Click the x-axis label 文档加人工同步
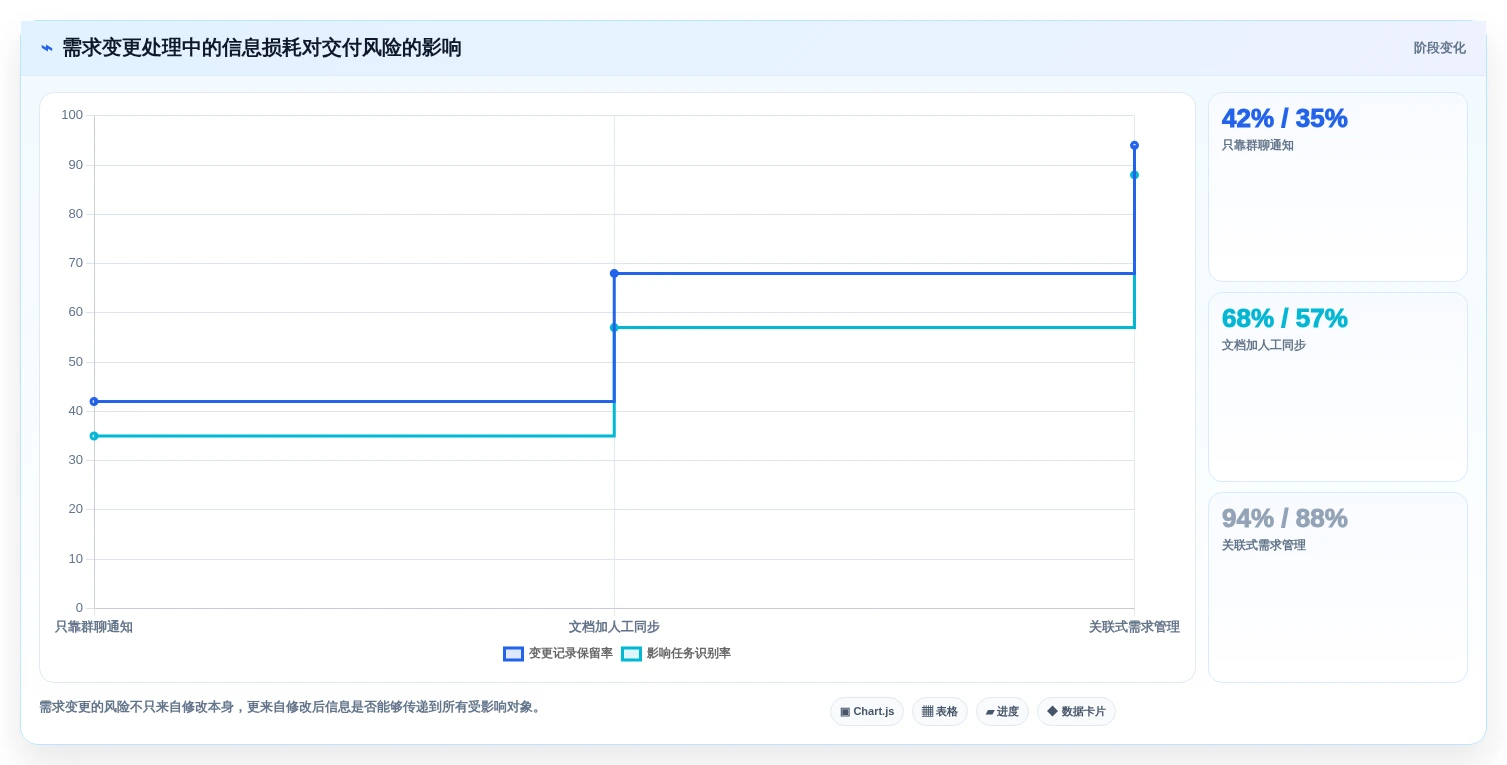The image size is (1507, 765). [x=614, y=627]
